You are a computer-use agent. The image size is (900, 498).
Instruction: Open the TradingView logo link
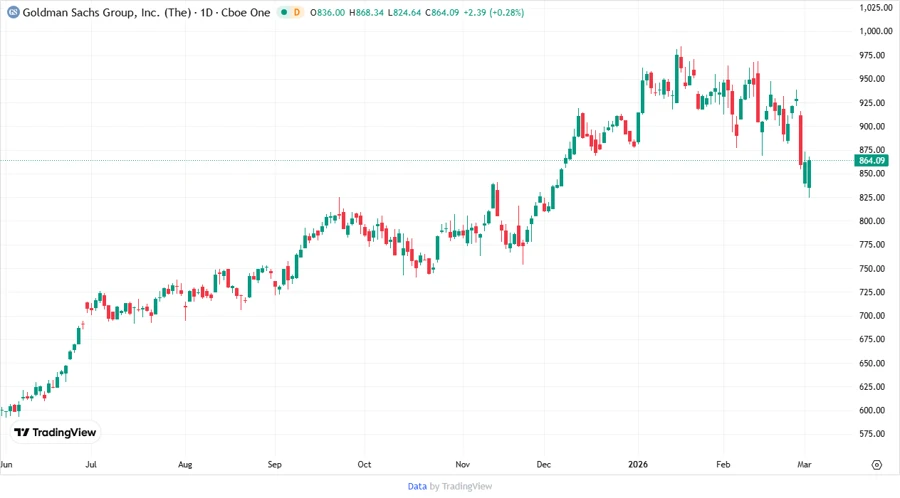55,432
